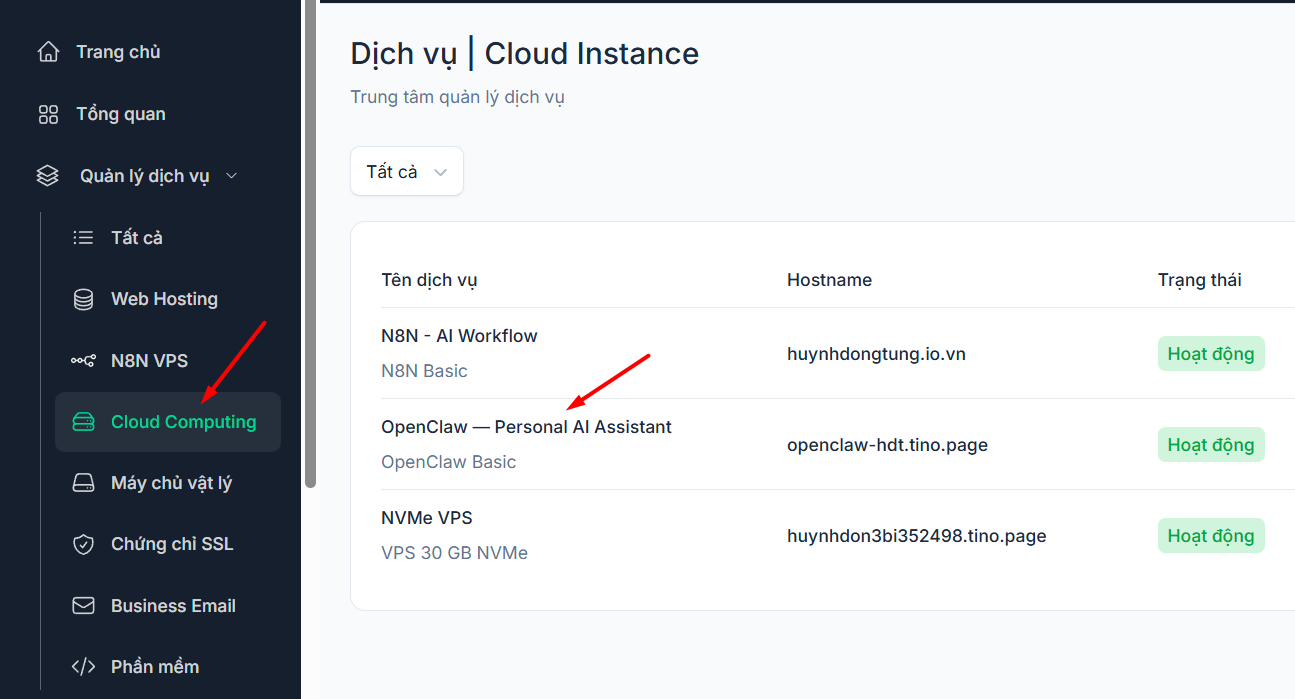The image size is (1295, 699).
Task: Select Web Hosting in the sidebar menu
Action: point(164,298)
